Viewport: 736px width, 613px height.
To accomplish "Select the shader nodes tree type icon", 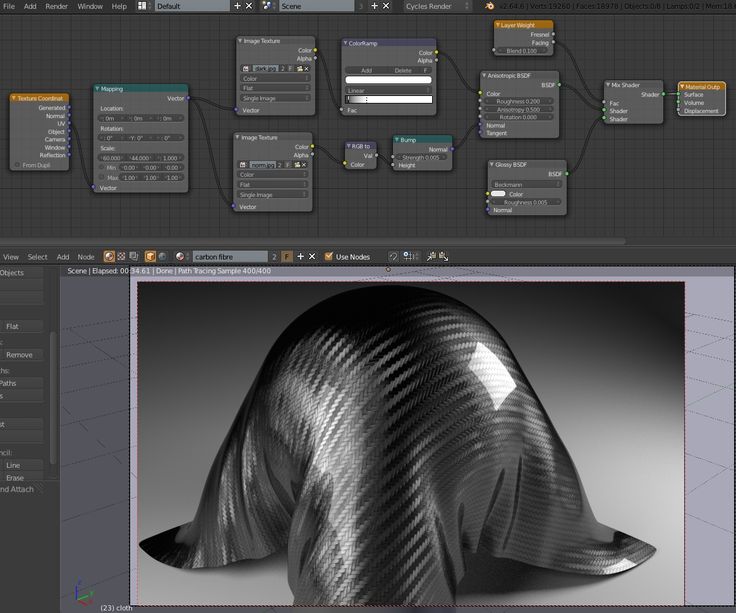I will (x=109, y=257).
